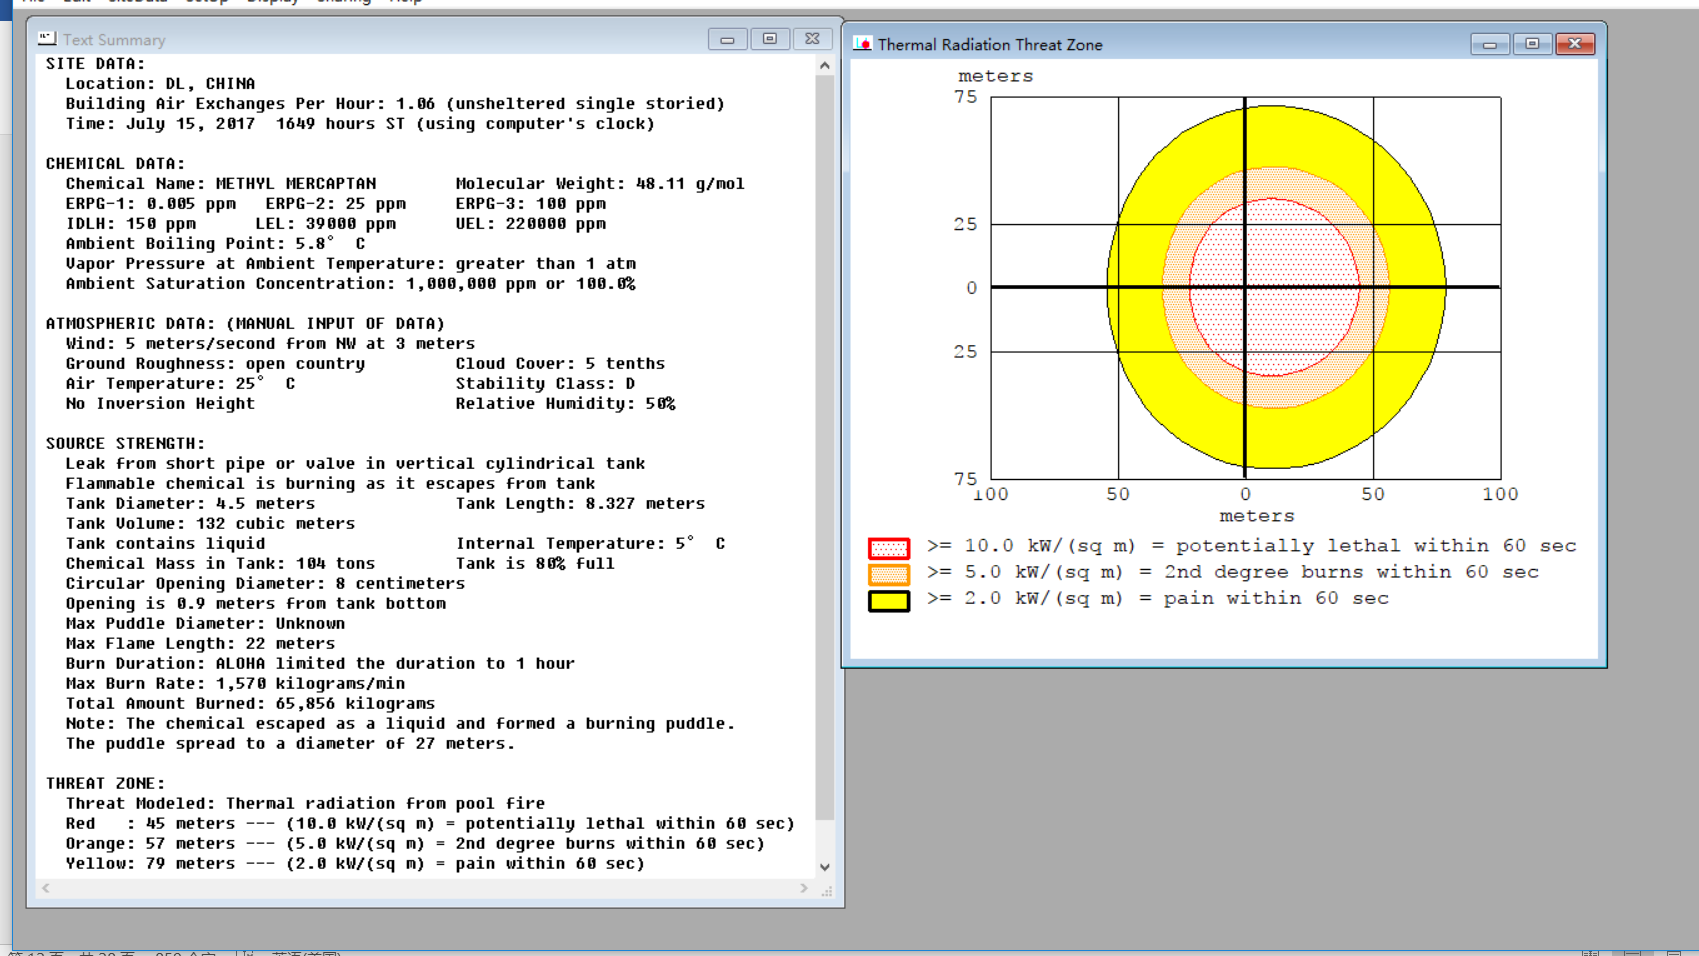Click the down arrow of Text Summary scrollbar

click(824, 867)
